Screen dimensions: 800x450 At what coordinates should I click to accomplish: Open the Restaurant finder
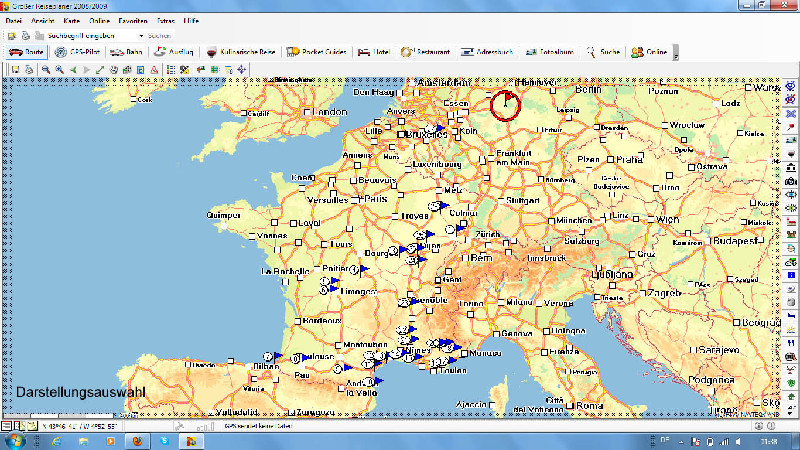click(x=426, y=52)
